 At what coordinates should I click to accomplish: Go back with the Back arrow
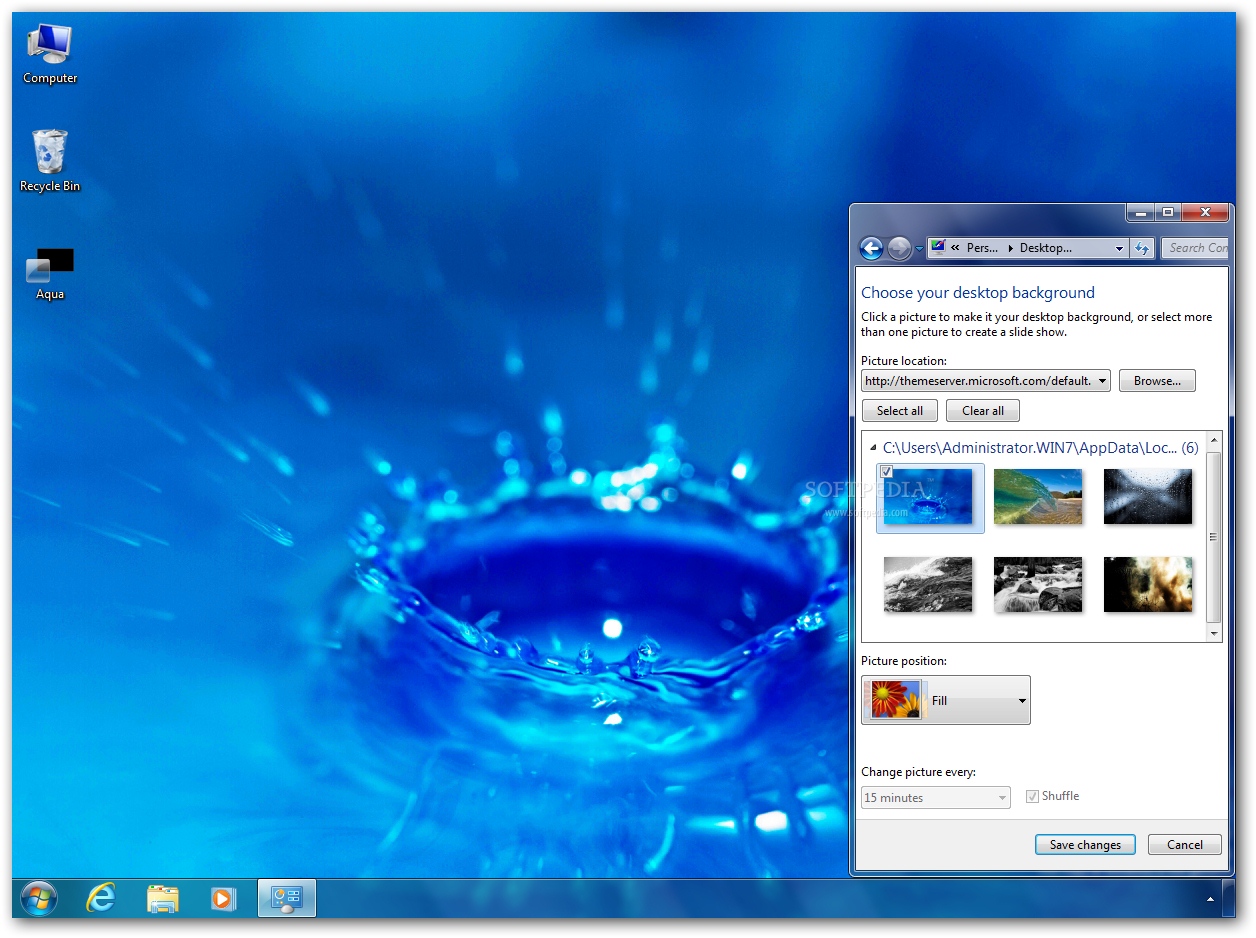871,248
